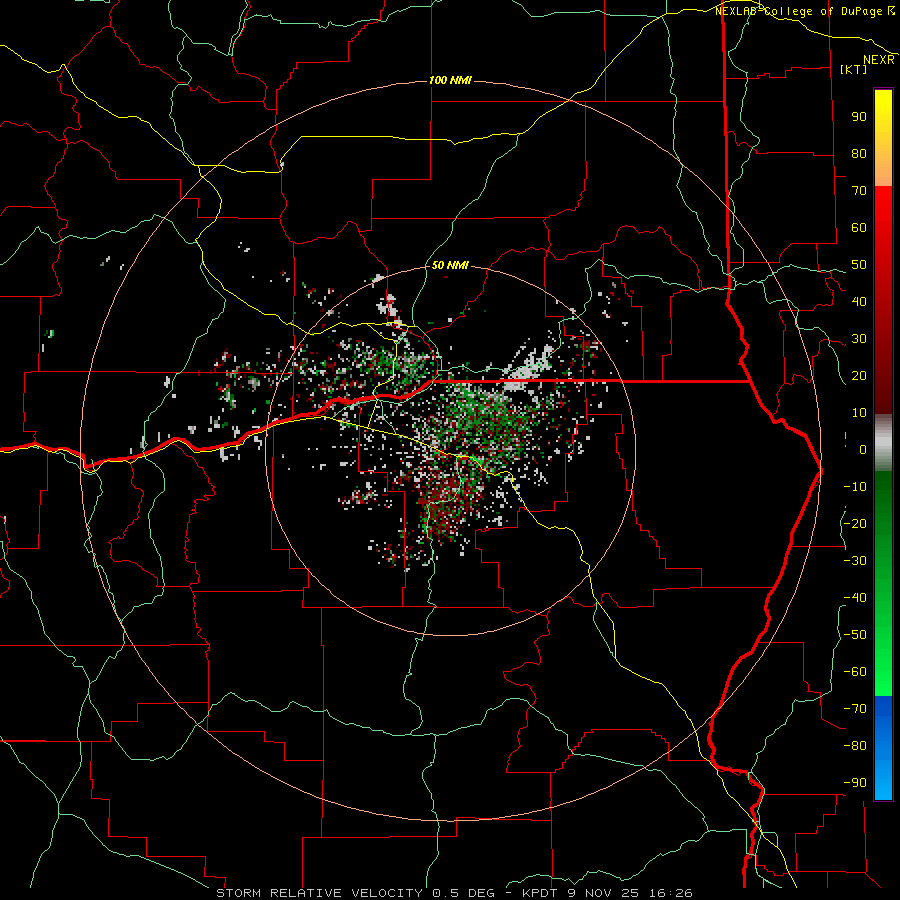Click the 40 value on the velocity scale
The width and height of the screenshot is (900, 900).
pos(859,302)
